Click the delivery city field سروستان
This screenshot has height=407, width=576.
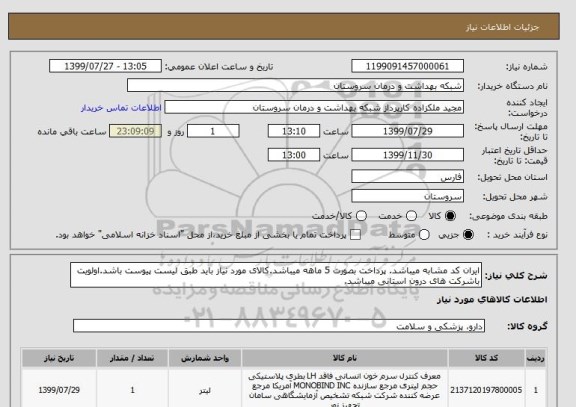[x=407, y=196]
